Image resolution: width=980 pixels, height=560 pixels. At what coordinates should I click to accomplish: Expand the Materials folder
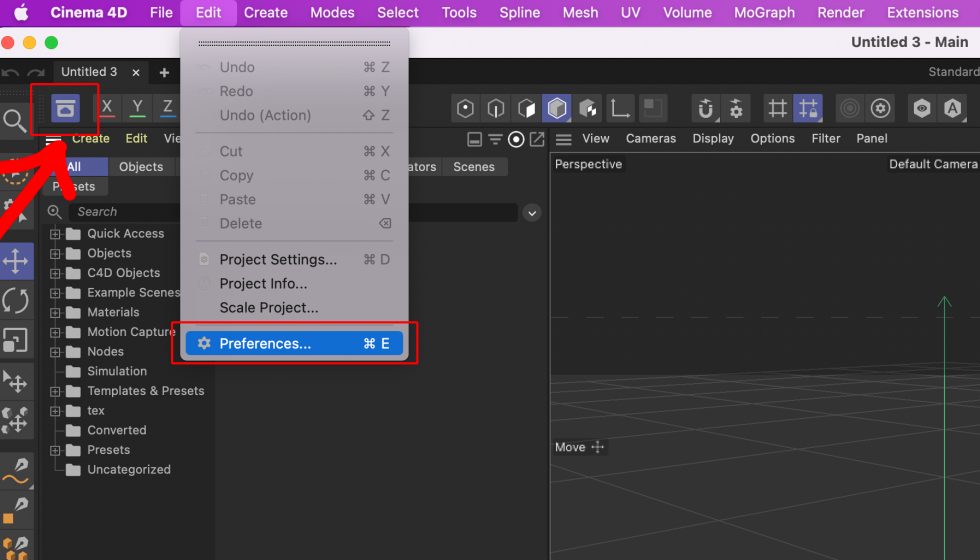55,313
